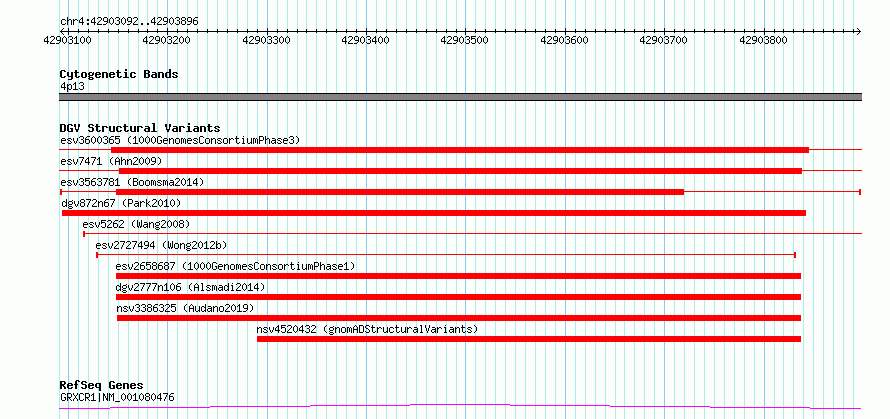Click the 4p13 cytogenetic band bar

(460, 97)
